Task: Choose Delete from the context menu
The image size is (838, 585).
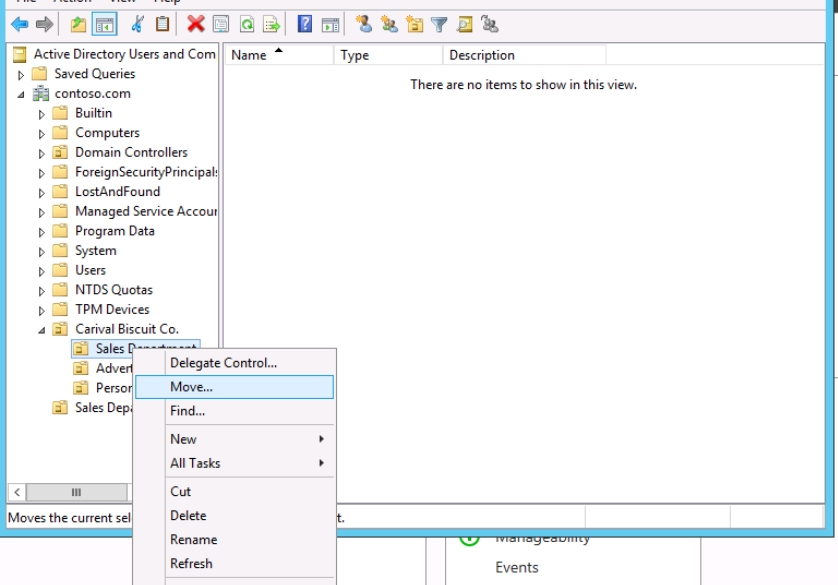Action: tap(235, 516)
